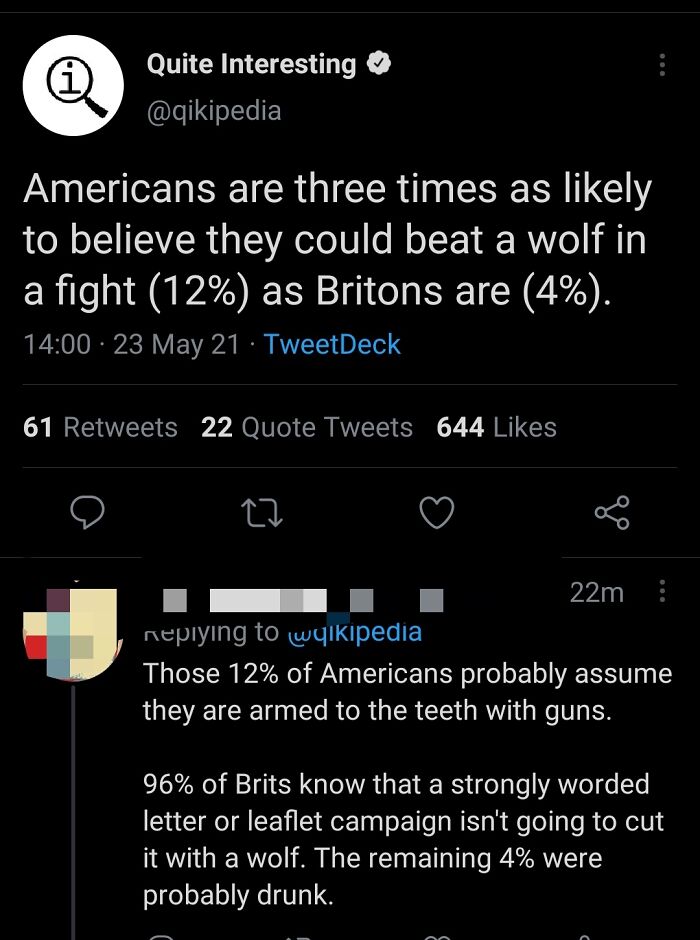
Task: Open the three-dot menu on the main tweet
Action: coord(662,64)
